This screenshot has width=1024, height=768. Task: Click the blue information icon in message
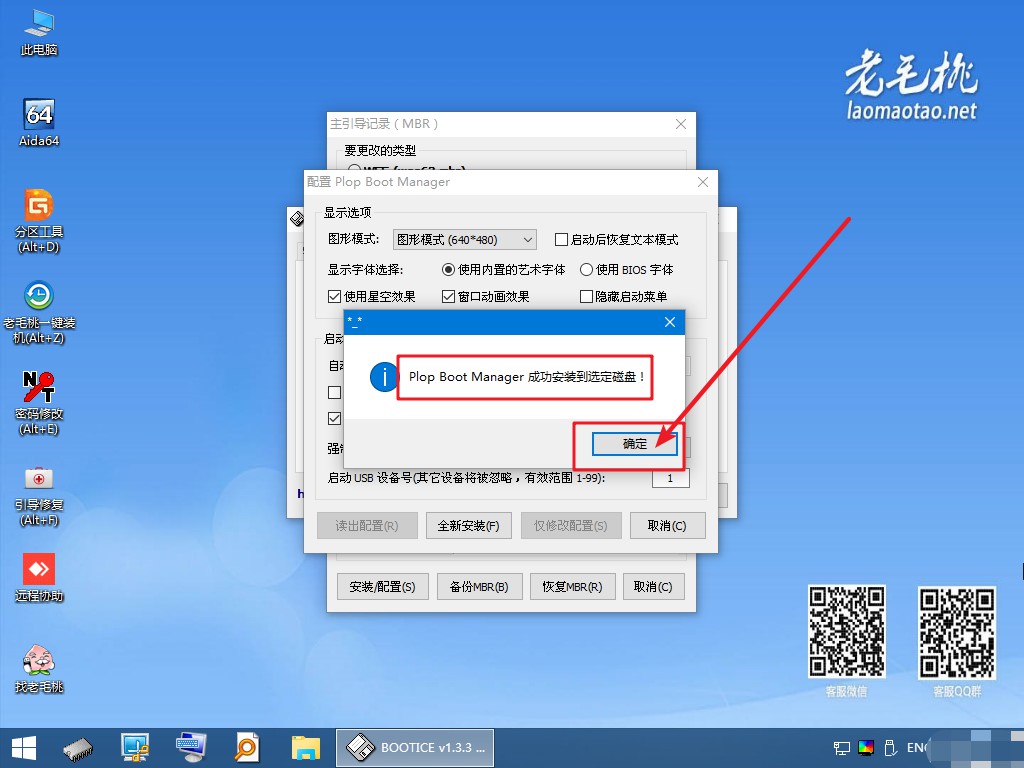coord(384,377)
